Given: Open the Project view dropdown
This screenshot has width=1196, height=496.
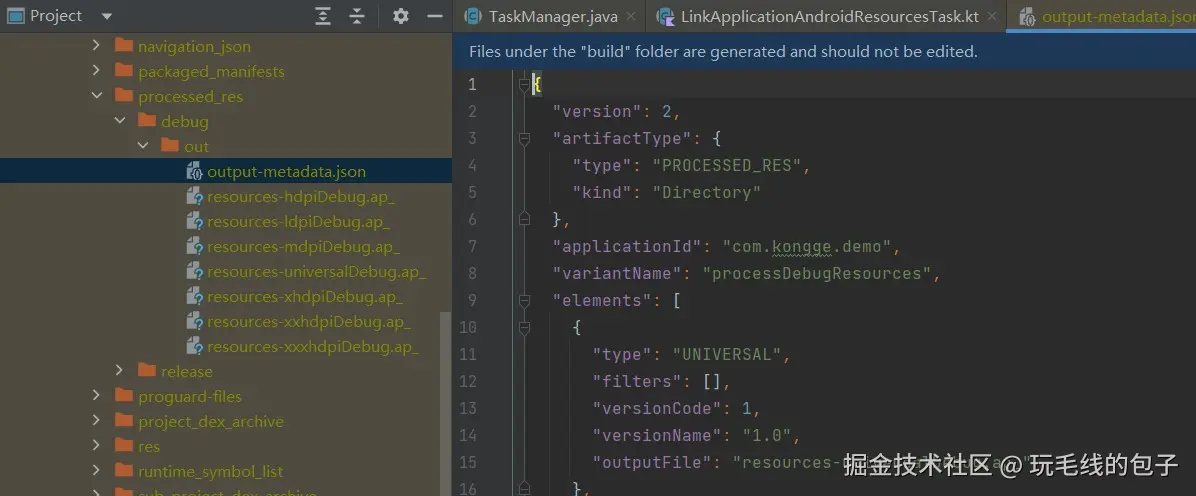Looking at the screenshot, I should [x=106, y=16].
